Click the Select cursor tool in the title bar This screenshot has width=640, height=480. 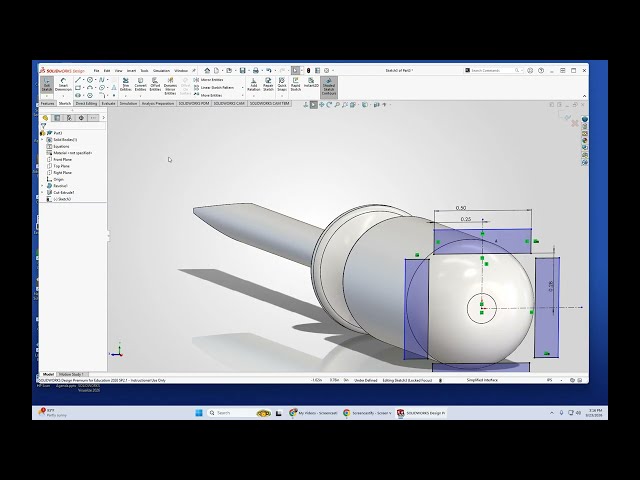click(x=295, y=70)
